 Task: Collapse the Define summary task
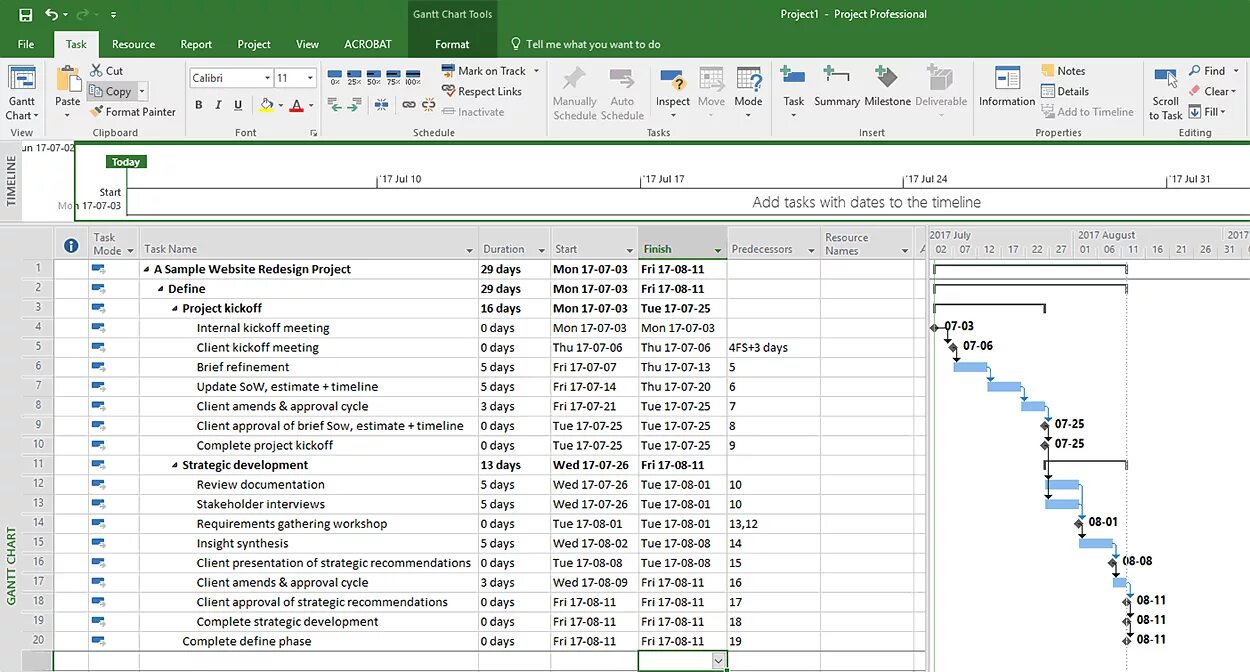point(161,289)
